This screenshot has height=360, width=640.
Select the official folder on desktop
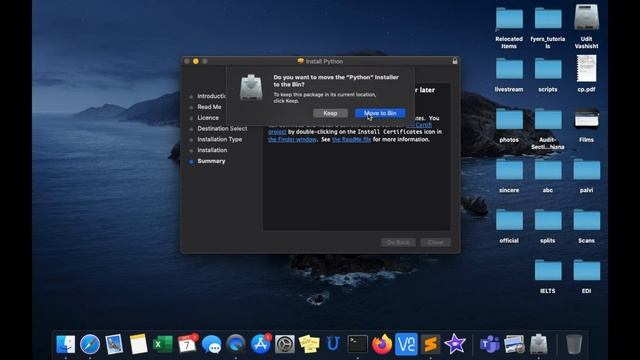(x=509, y=220)
